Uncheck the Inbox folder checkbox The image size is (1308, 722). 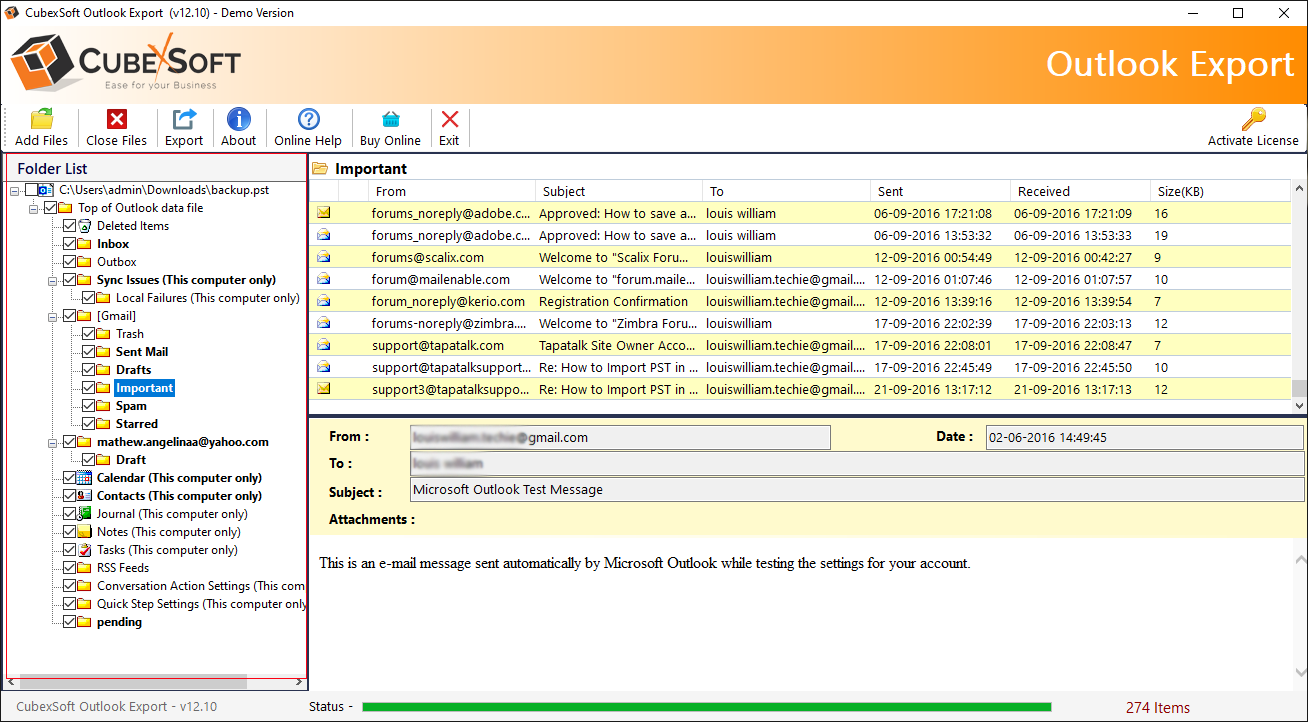point(70,244)
